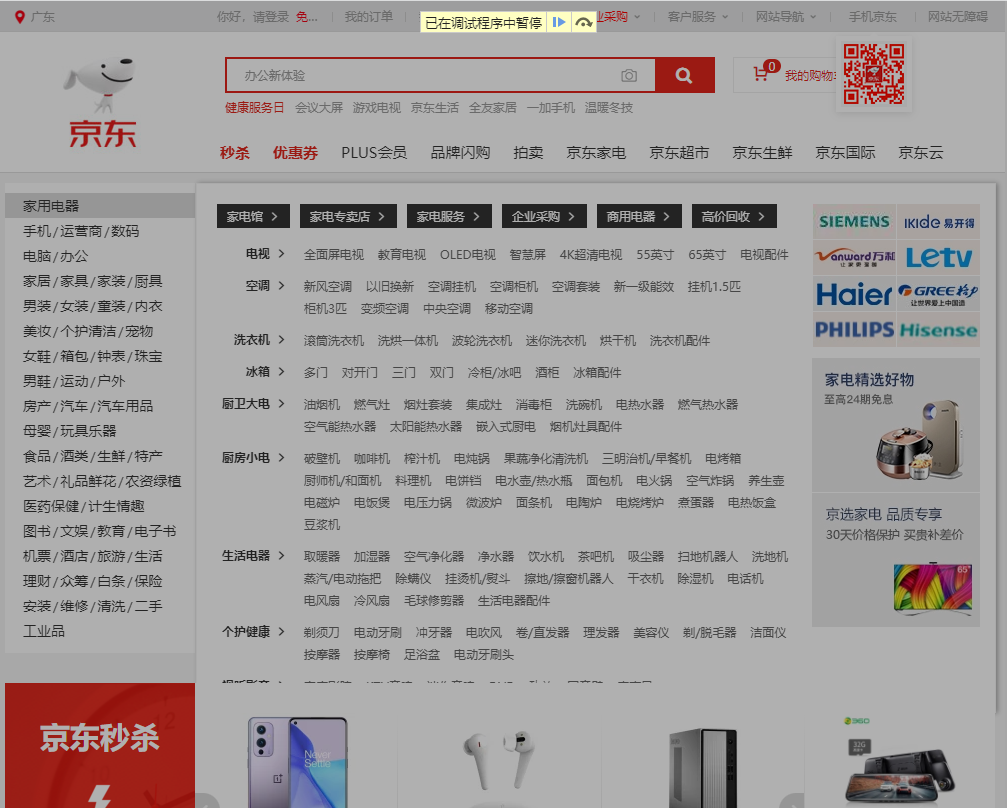The height and width of the screenshot is (808, 1007).
Task: Expand the 厨房小电 category heading
Action: tap(253, 457)
